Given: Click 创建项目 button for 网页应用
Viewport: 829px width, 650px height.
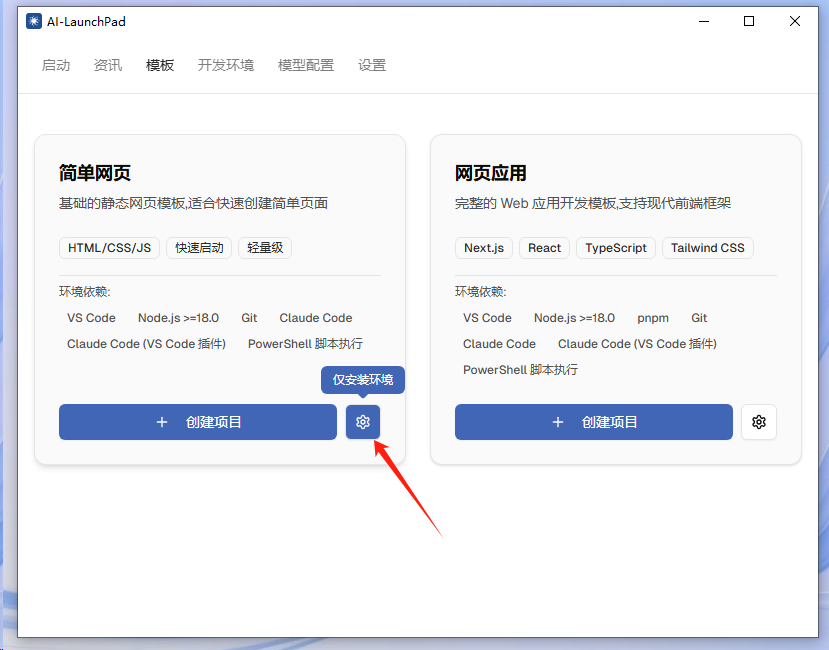Looking at the screenshot, I should click(594, 422).
